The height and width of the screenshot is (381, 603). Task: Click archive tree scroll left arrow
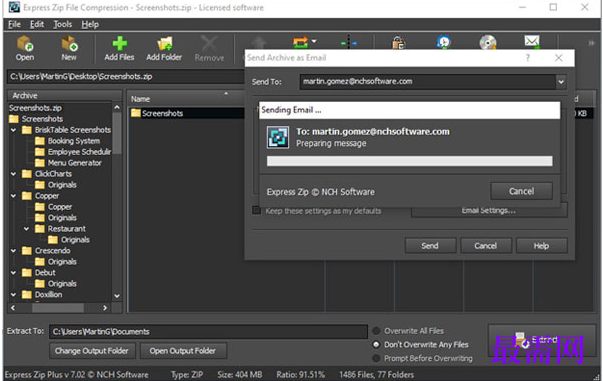point(13,308)
